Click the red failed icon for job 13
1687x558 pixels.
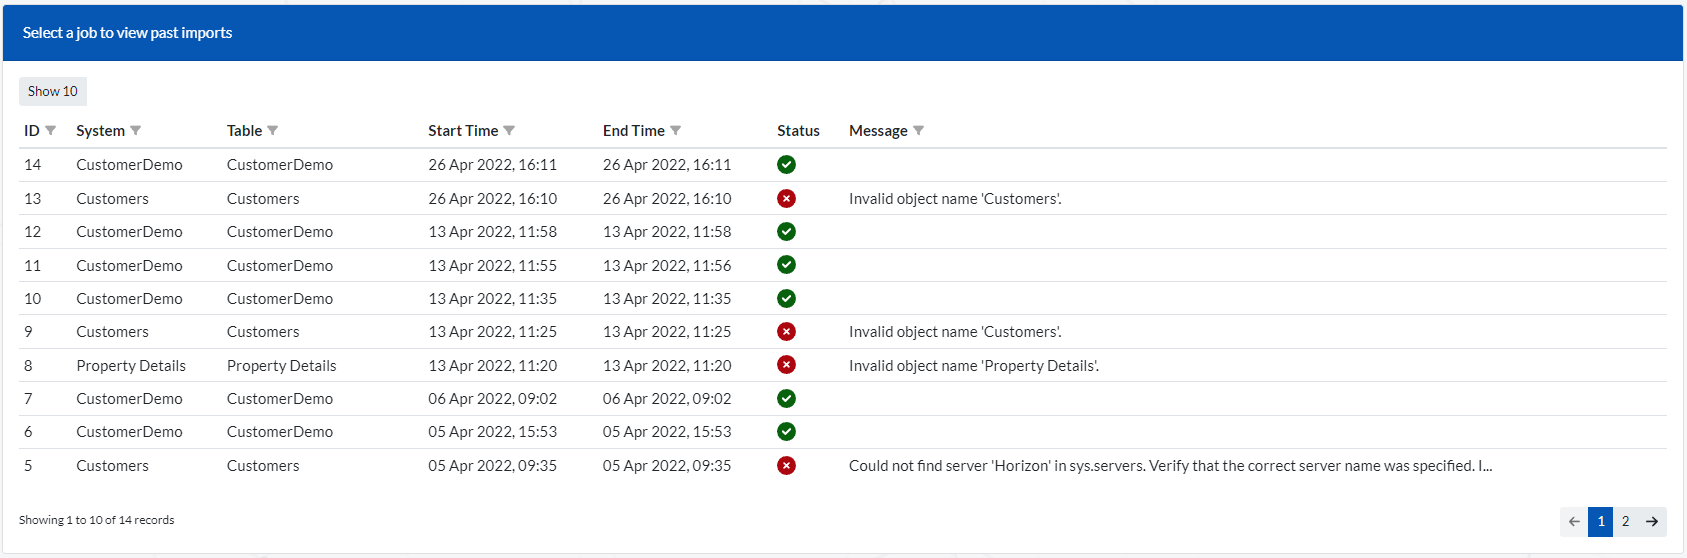[x=787, y=199]
